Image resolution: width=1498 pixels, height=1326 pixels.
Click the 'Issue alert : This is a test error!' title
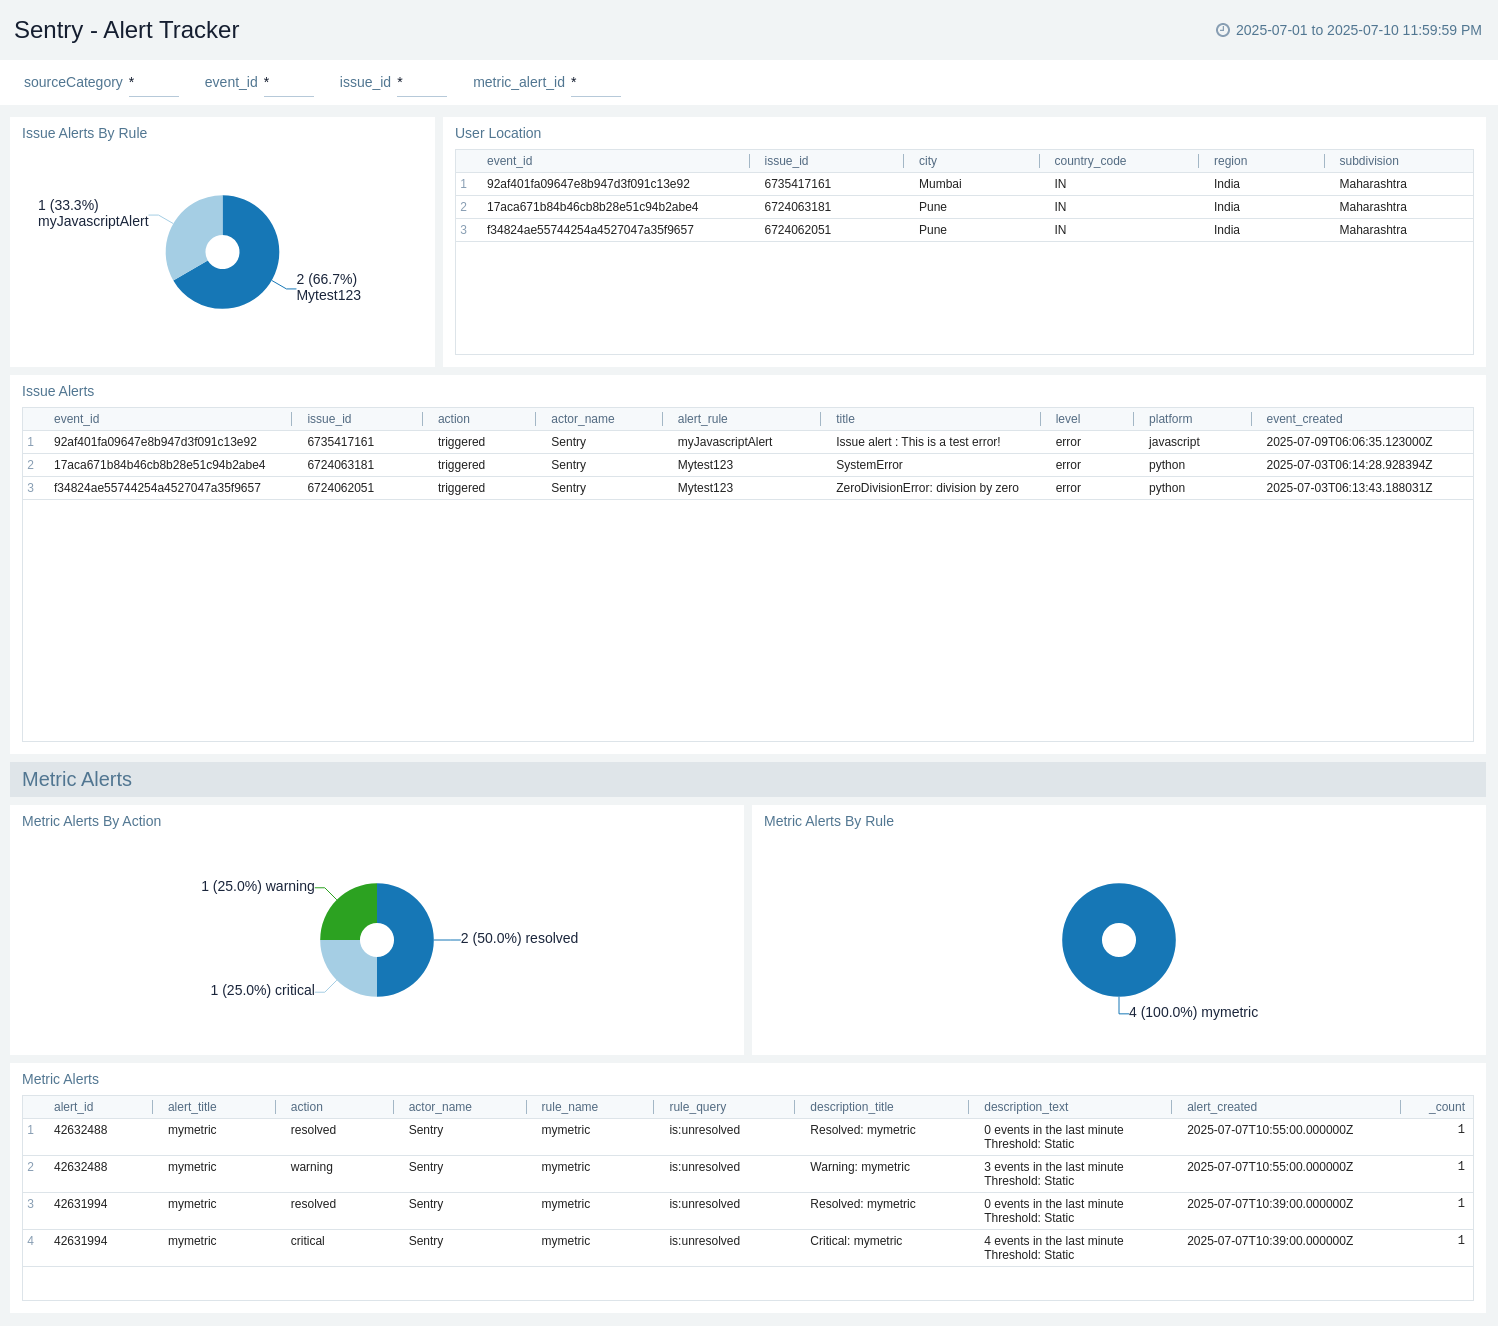pos(918,442)
